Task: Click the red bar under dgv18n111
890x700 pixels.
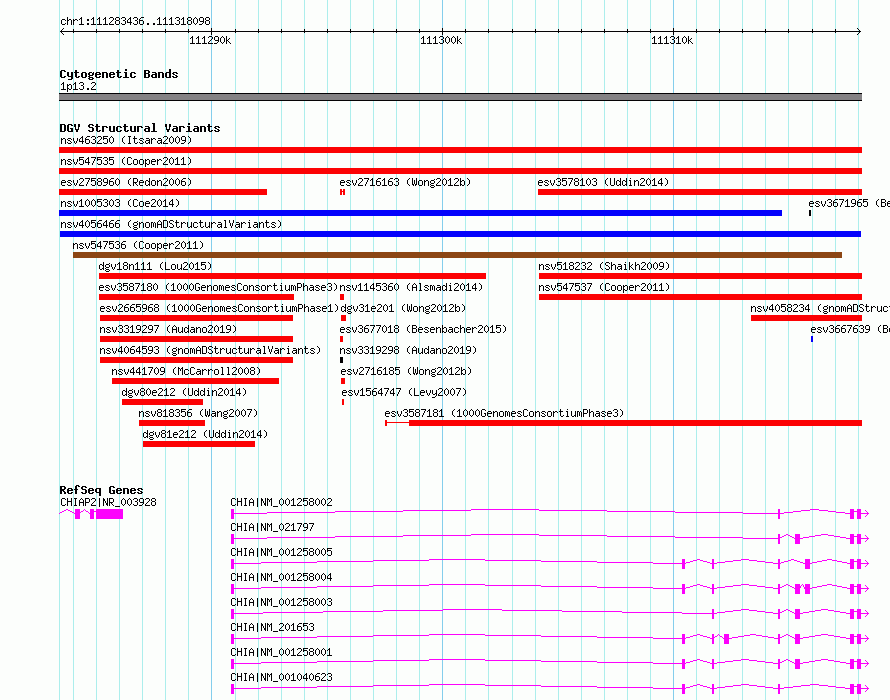Action: coord(292,276)
